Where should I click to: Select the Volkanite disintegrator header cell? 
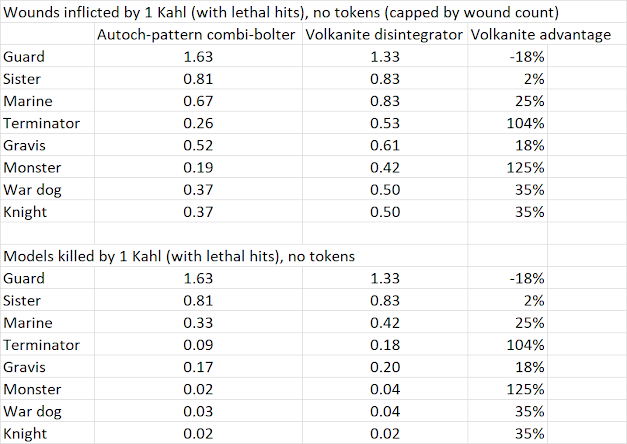click(385, 34)
